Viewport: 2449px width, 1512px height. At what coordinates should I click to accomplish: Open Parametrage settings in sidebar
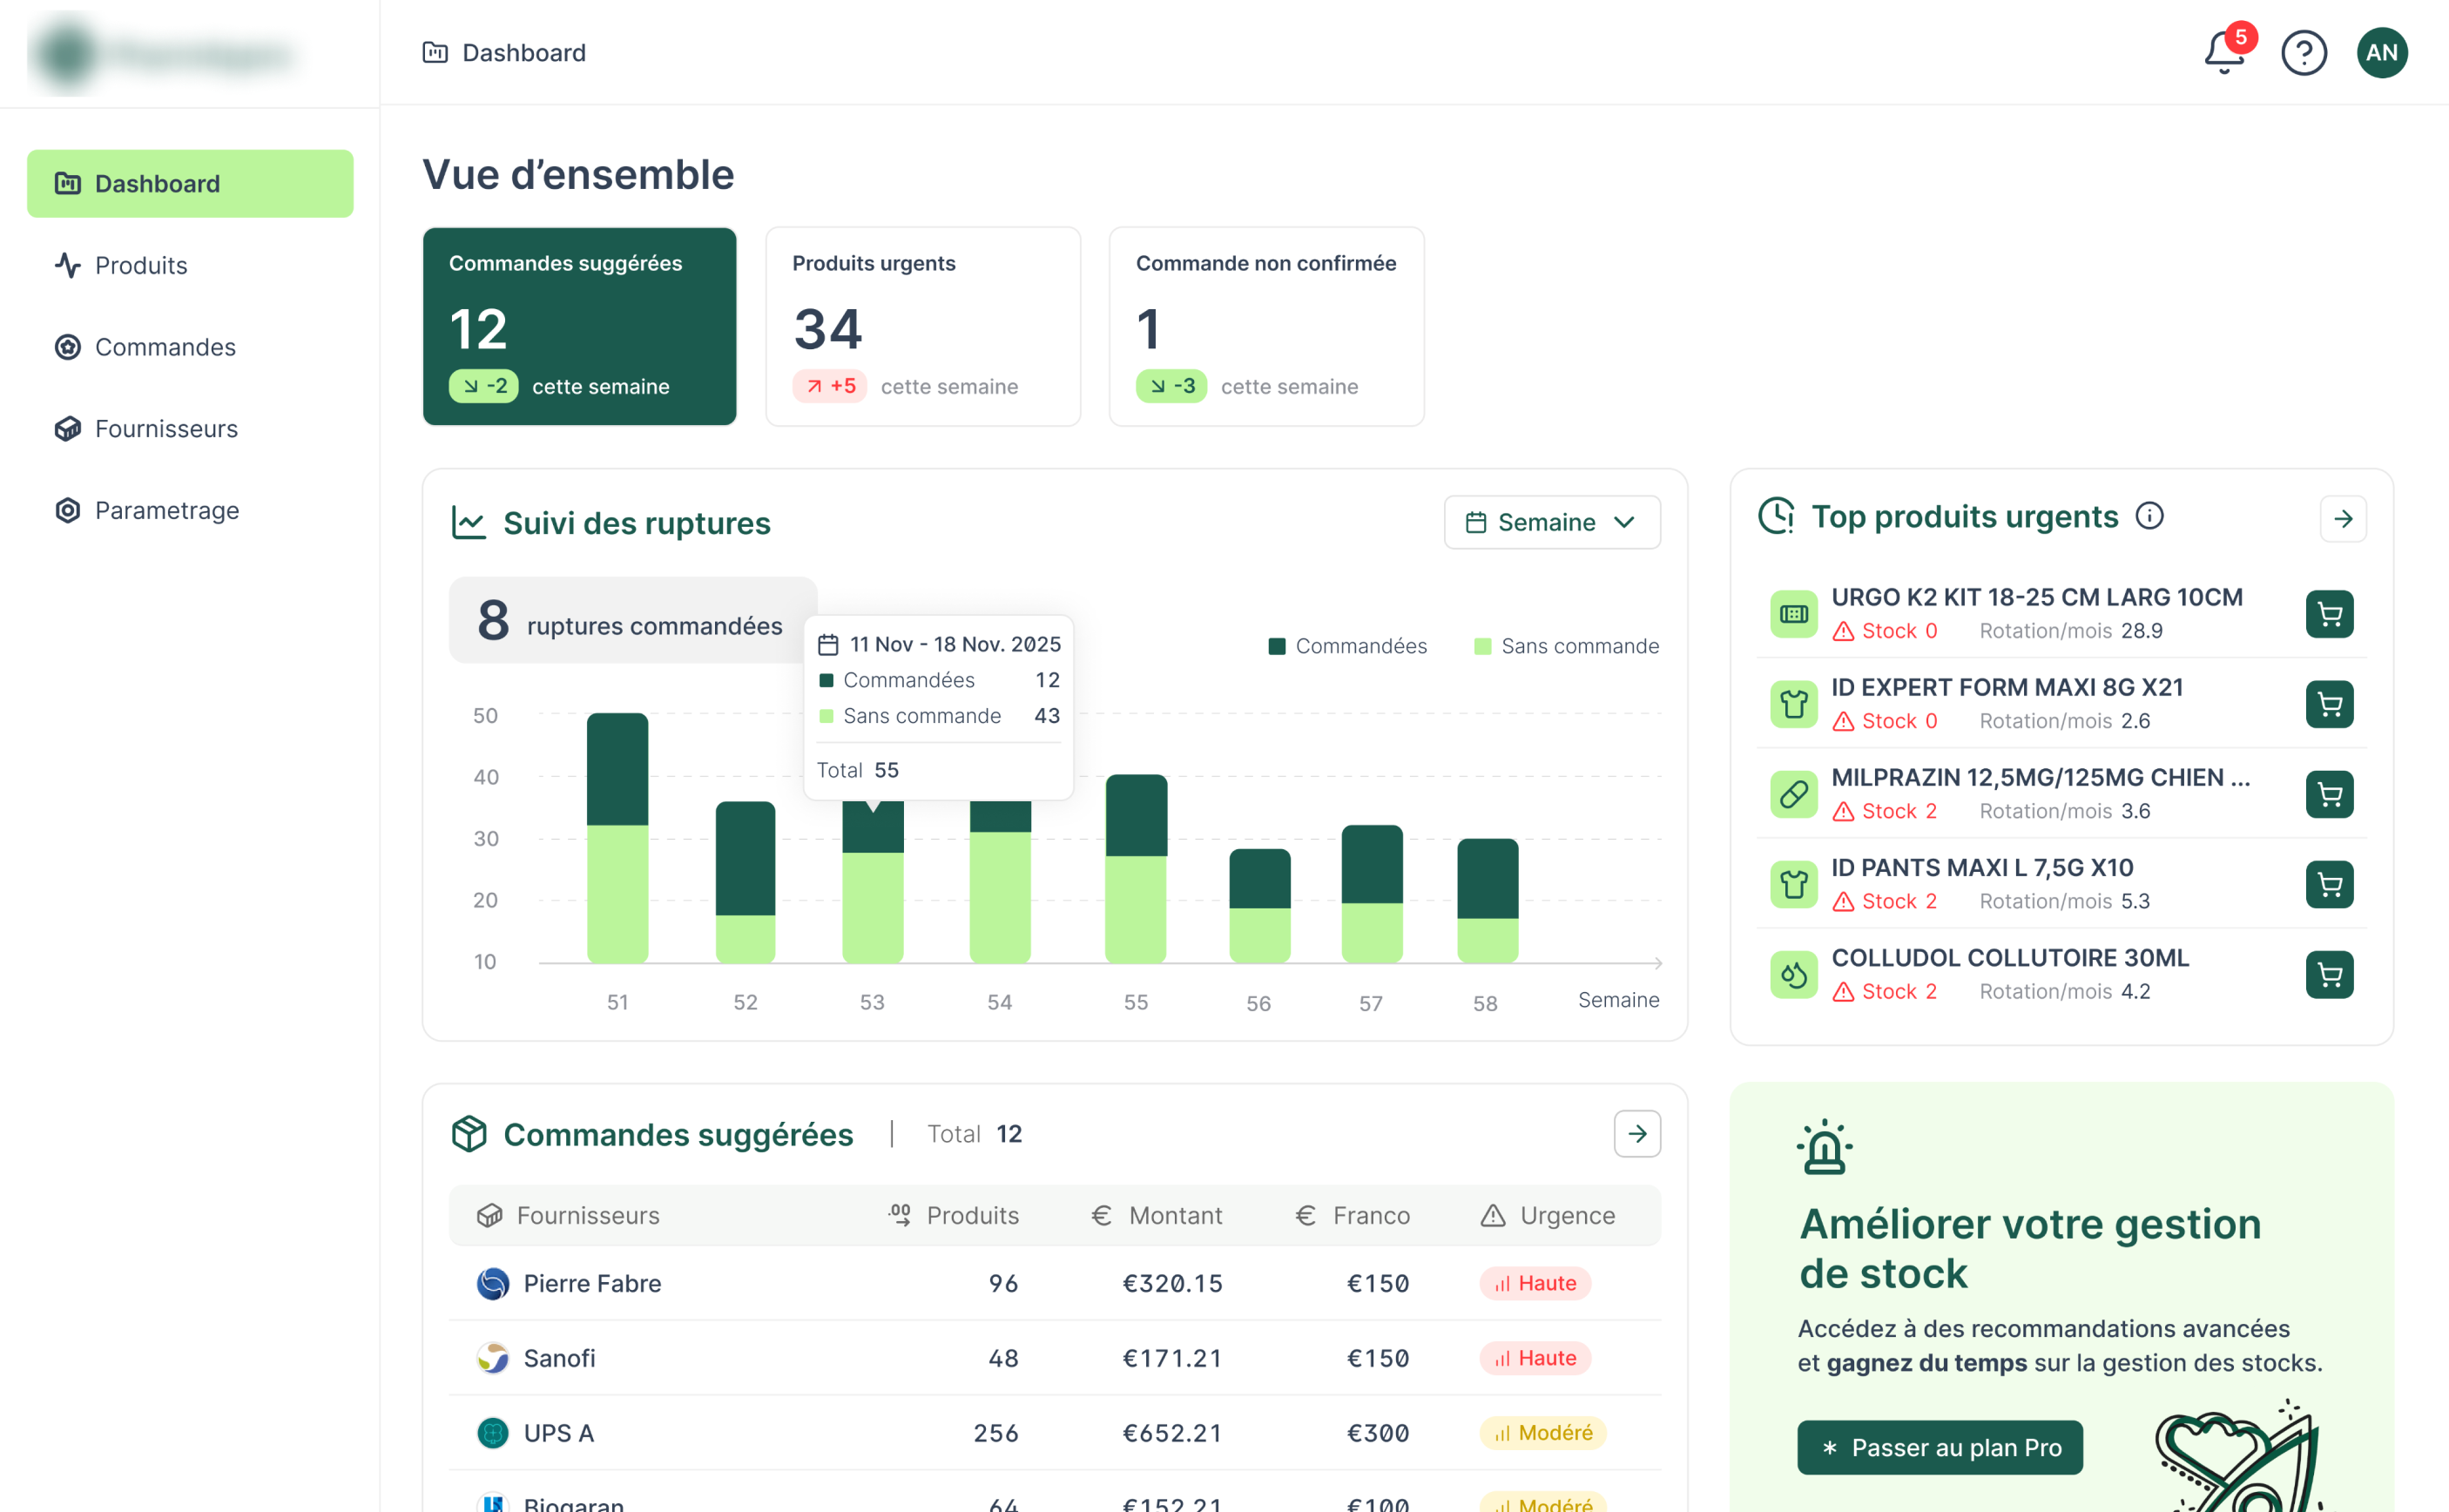tap(166, 511)
